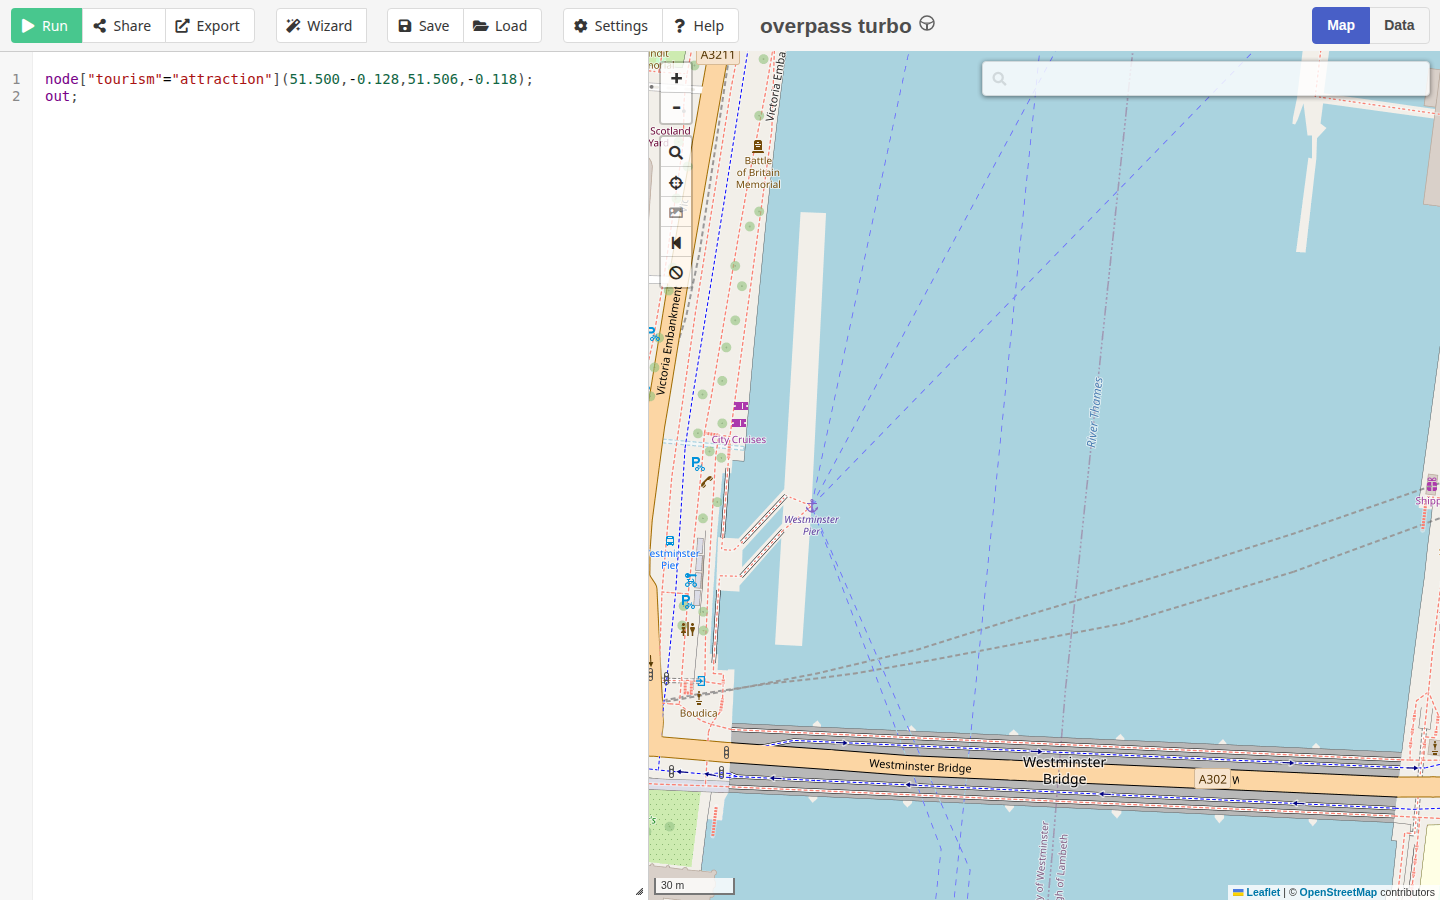Click the A3211 road shield
This screenshot has height=900, width=1440.
[x=717, y=56]
